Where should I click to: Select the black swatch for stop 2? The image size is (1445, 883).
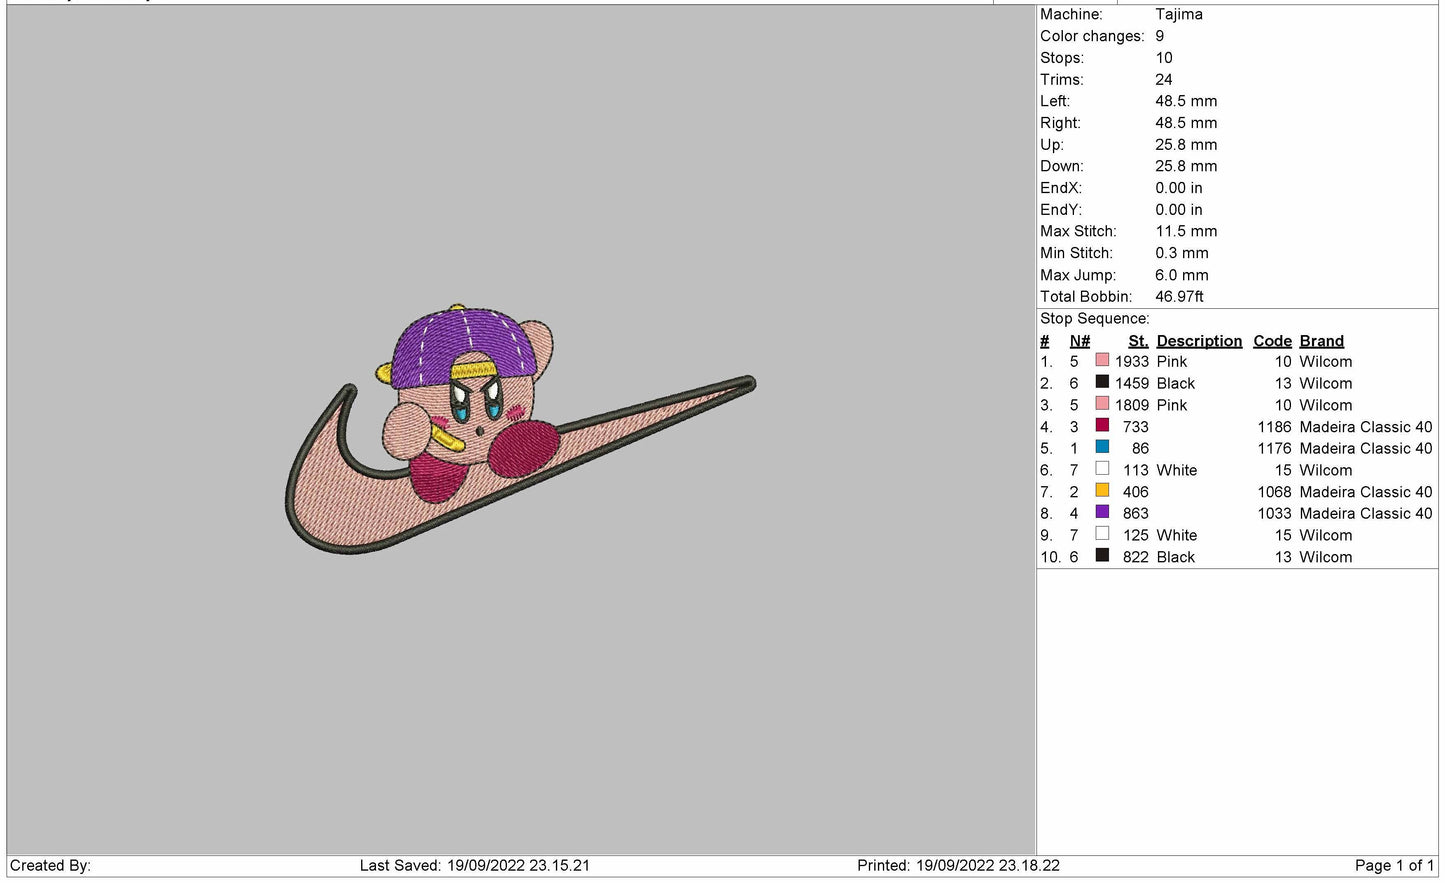(1102, 383)
